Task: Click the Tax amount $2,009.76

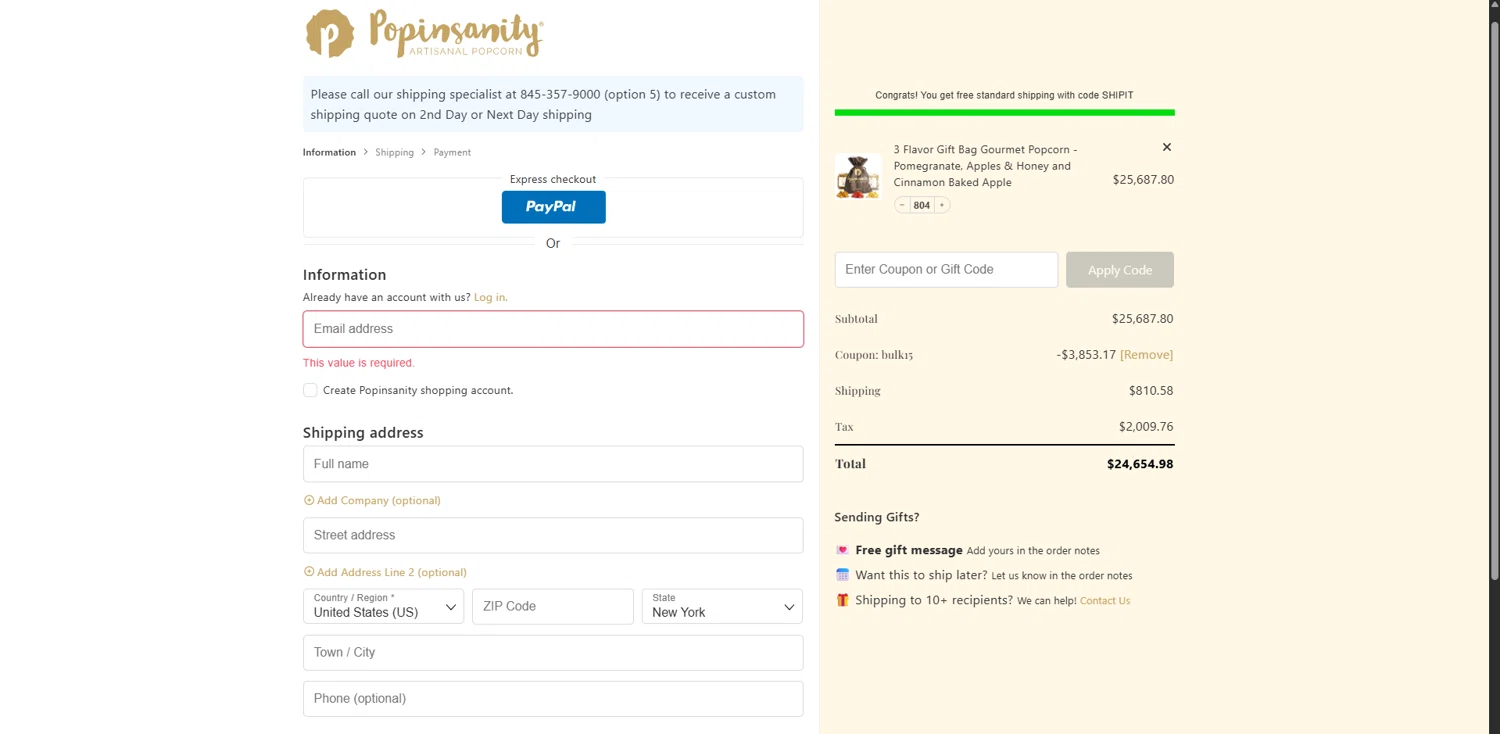Action: point(1146,427)
